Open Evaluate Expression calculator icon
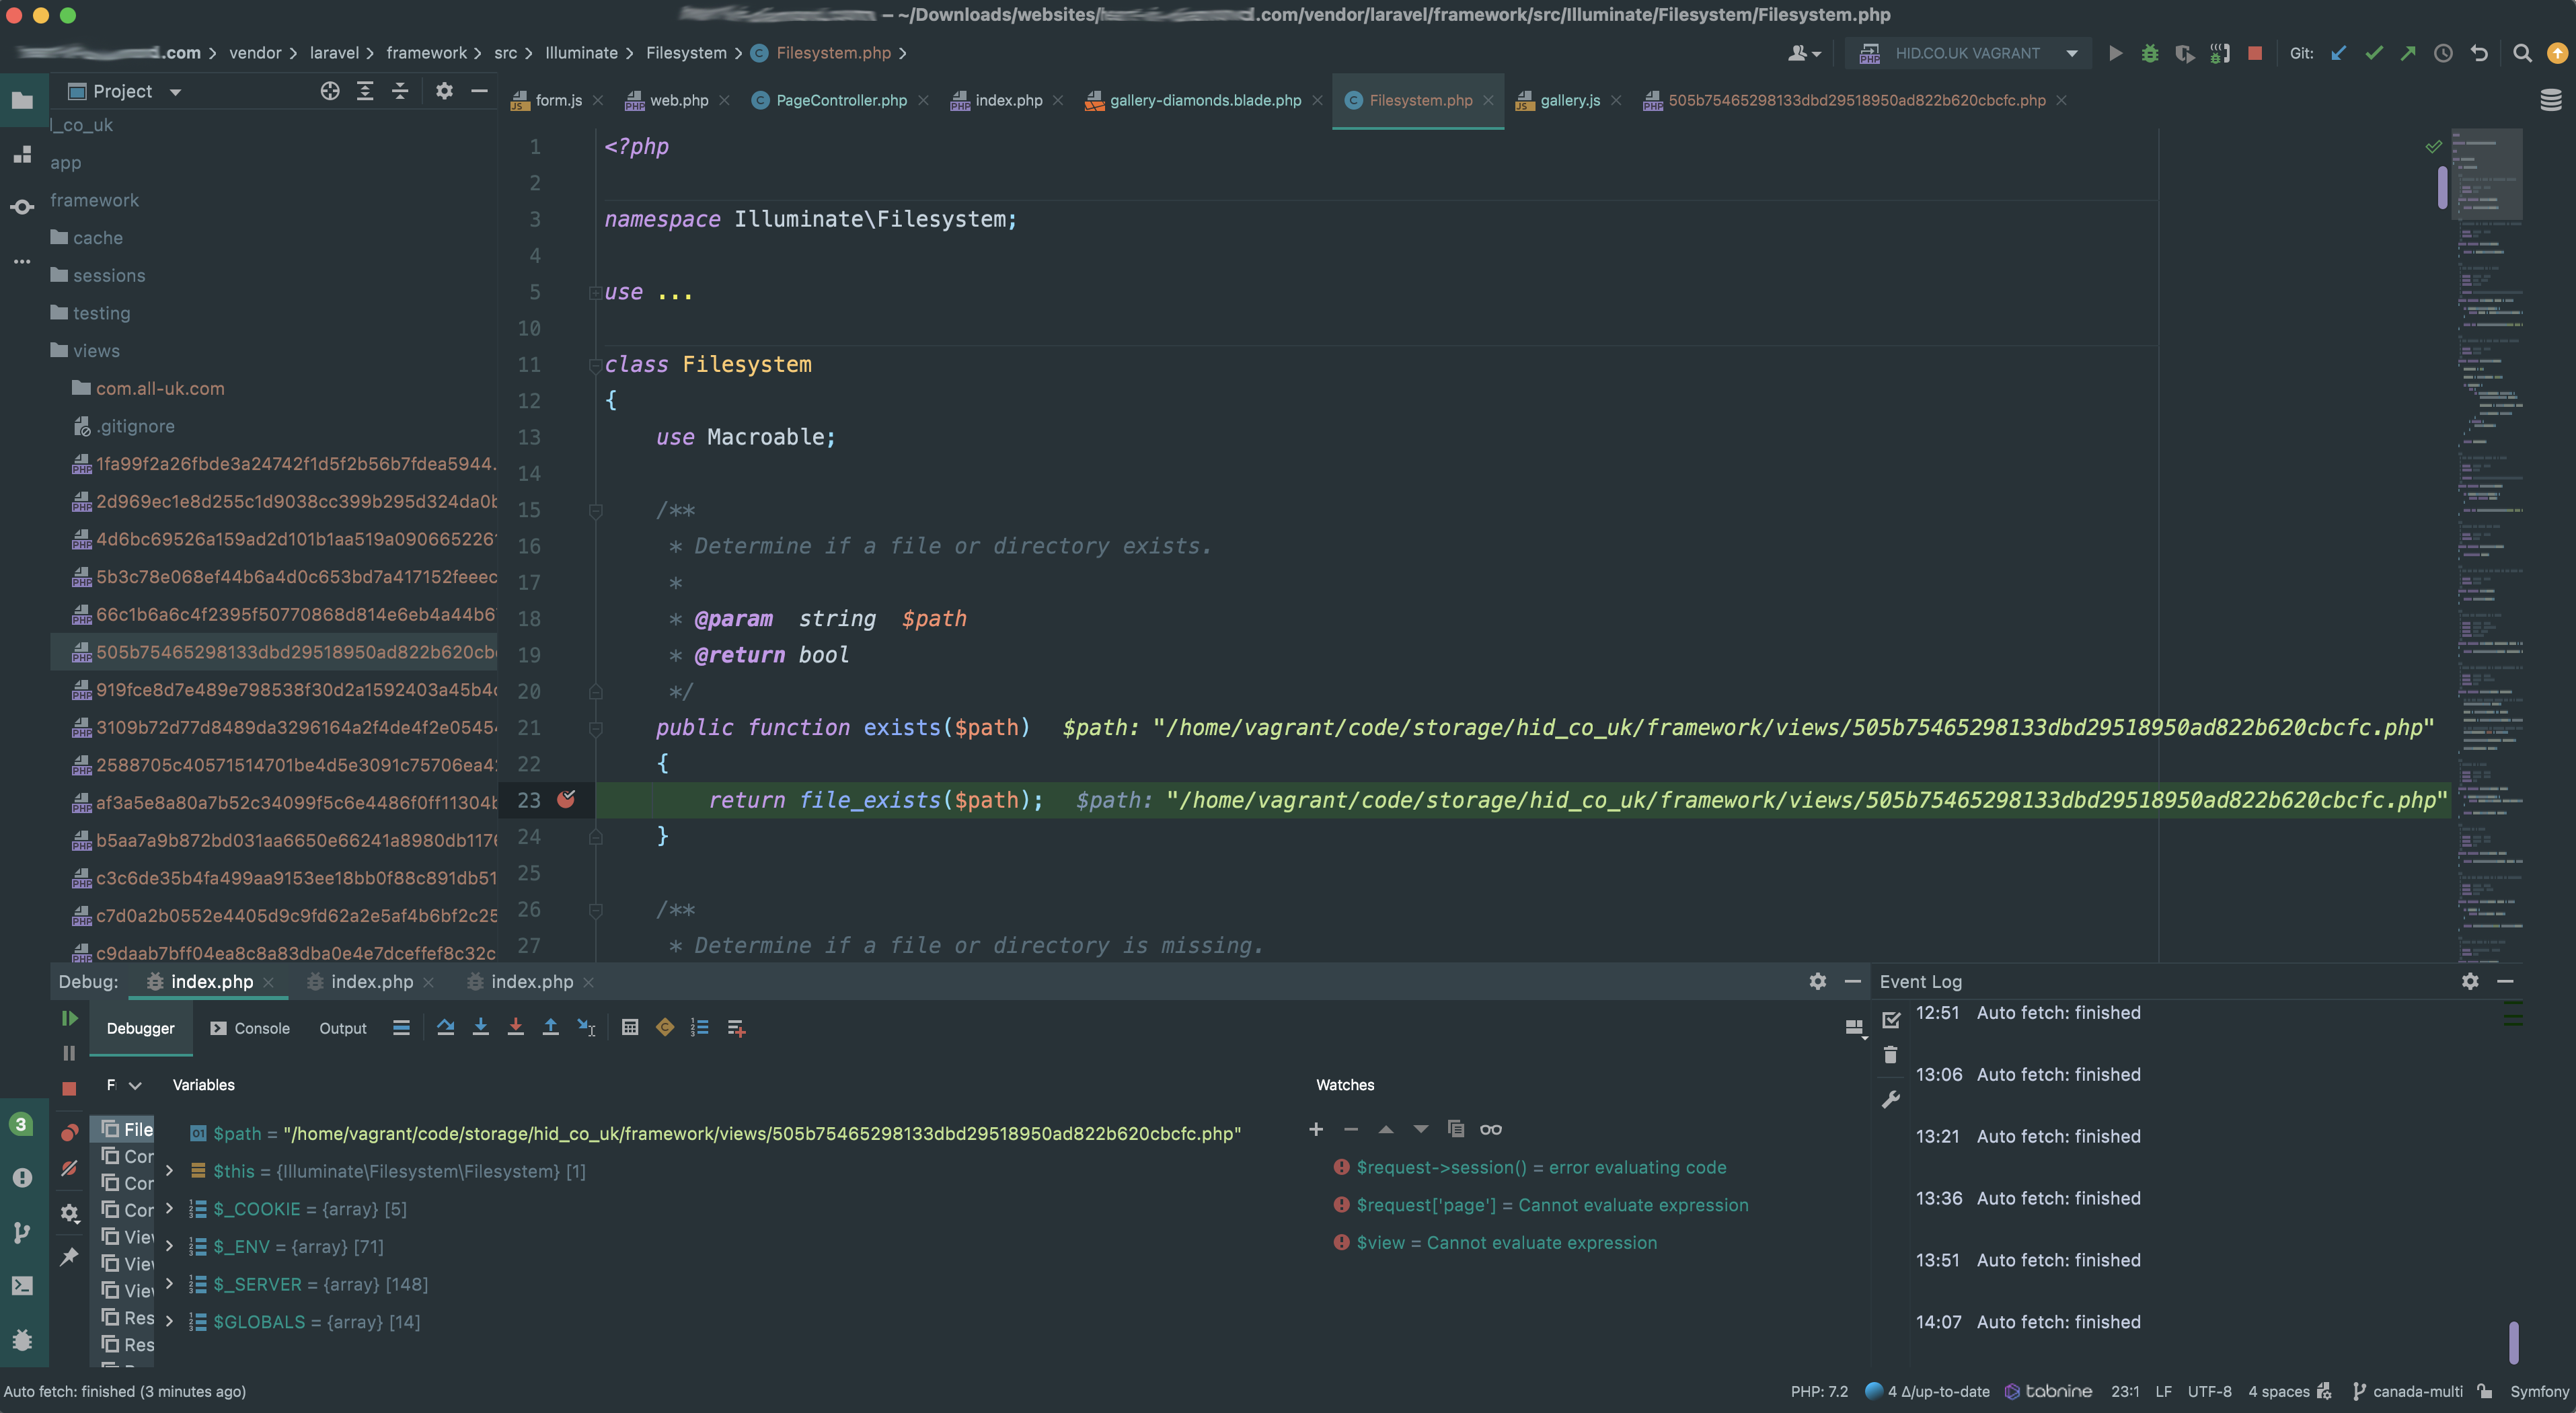Viewport: 2576px width, 1413px height. [x=630, y=1027]
